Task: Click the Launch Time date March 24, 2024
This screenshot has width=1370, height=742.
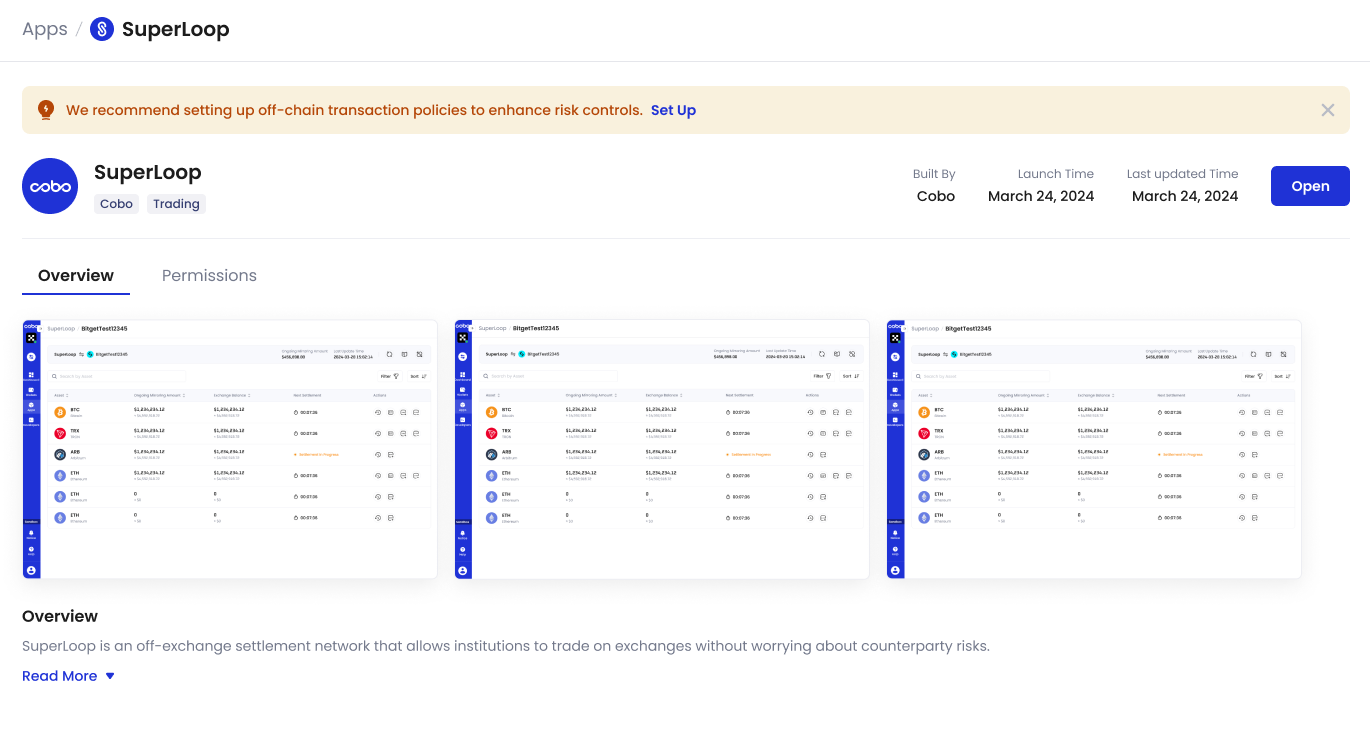Action: pos(1041,196)
